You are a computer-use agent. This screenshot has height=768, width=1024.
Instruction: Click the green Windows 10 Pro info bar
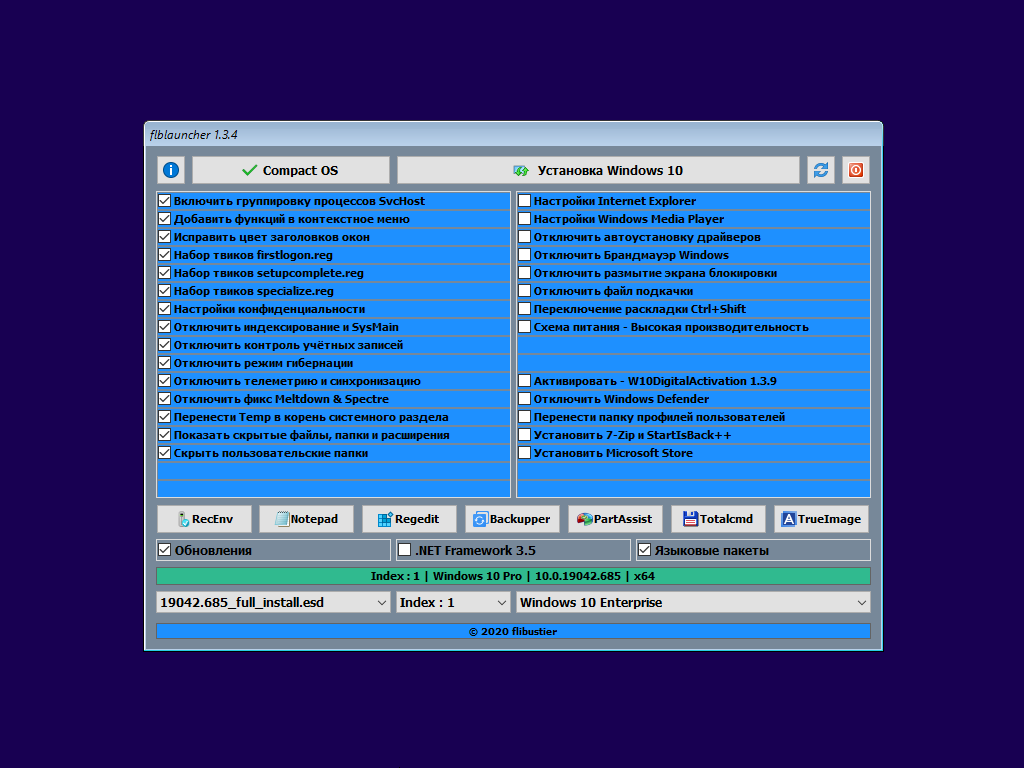click(x=512, y=576)
